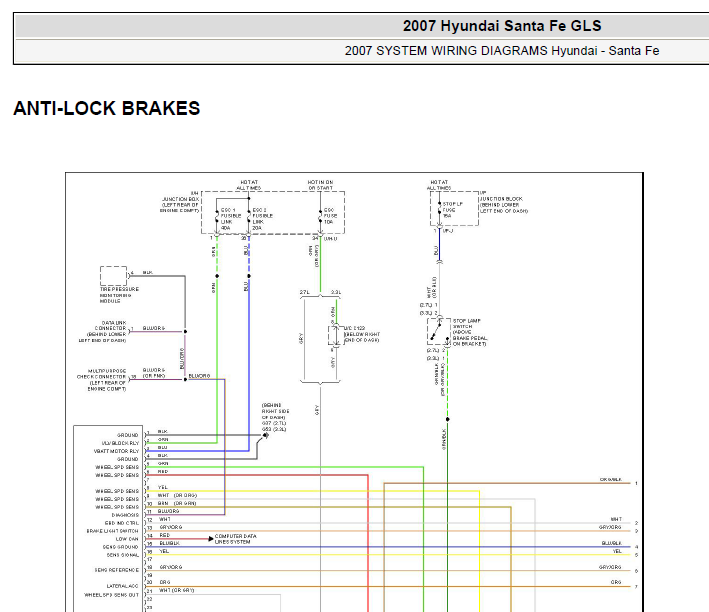Screen dimensions: 709x612
Task: Select the Tire Pressure Monitoring Module dashed box symbol
Action: (x=113, y=276)
